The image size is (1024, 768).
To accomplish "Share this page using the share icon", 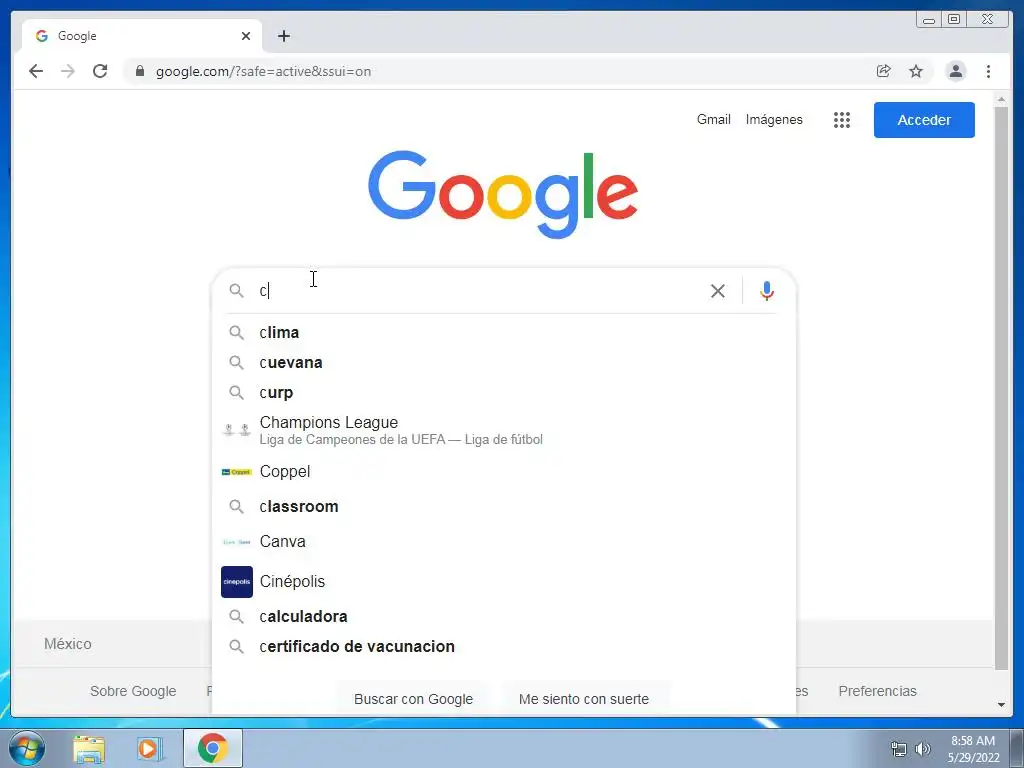I will tap(884, 71).
